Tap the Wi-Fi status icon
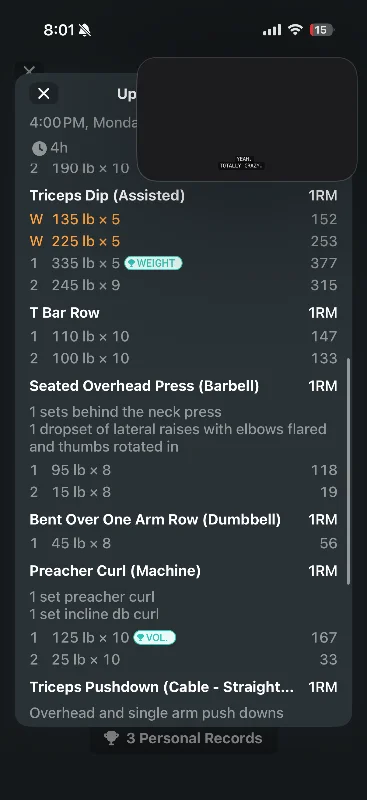The image size is (367, 800). (295, 30)
